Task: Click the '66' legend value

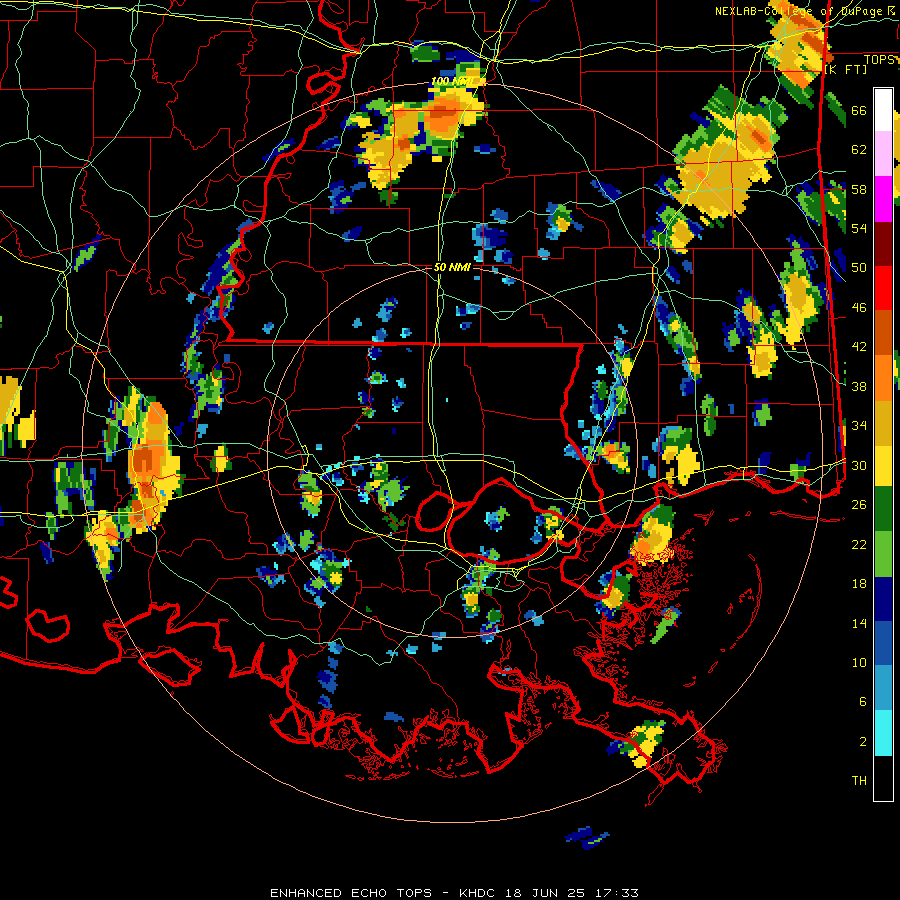Action: point(859,110)
